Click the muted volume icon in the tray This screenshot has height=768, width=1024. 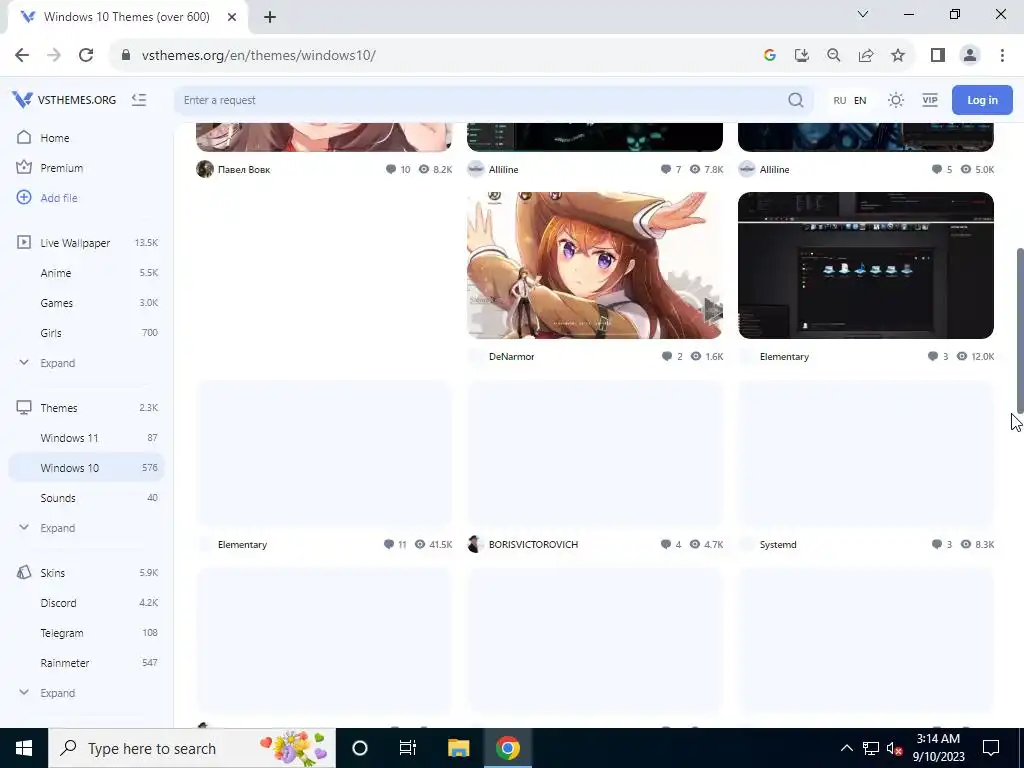coord(894,748)
